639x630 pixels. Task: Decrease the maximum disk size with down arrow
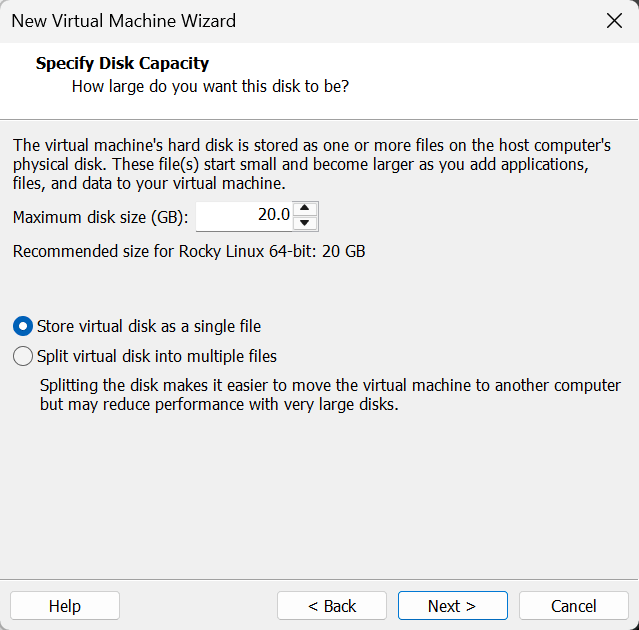click(x=306, y=223)
